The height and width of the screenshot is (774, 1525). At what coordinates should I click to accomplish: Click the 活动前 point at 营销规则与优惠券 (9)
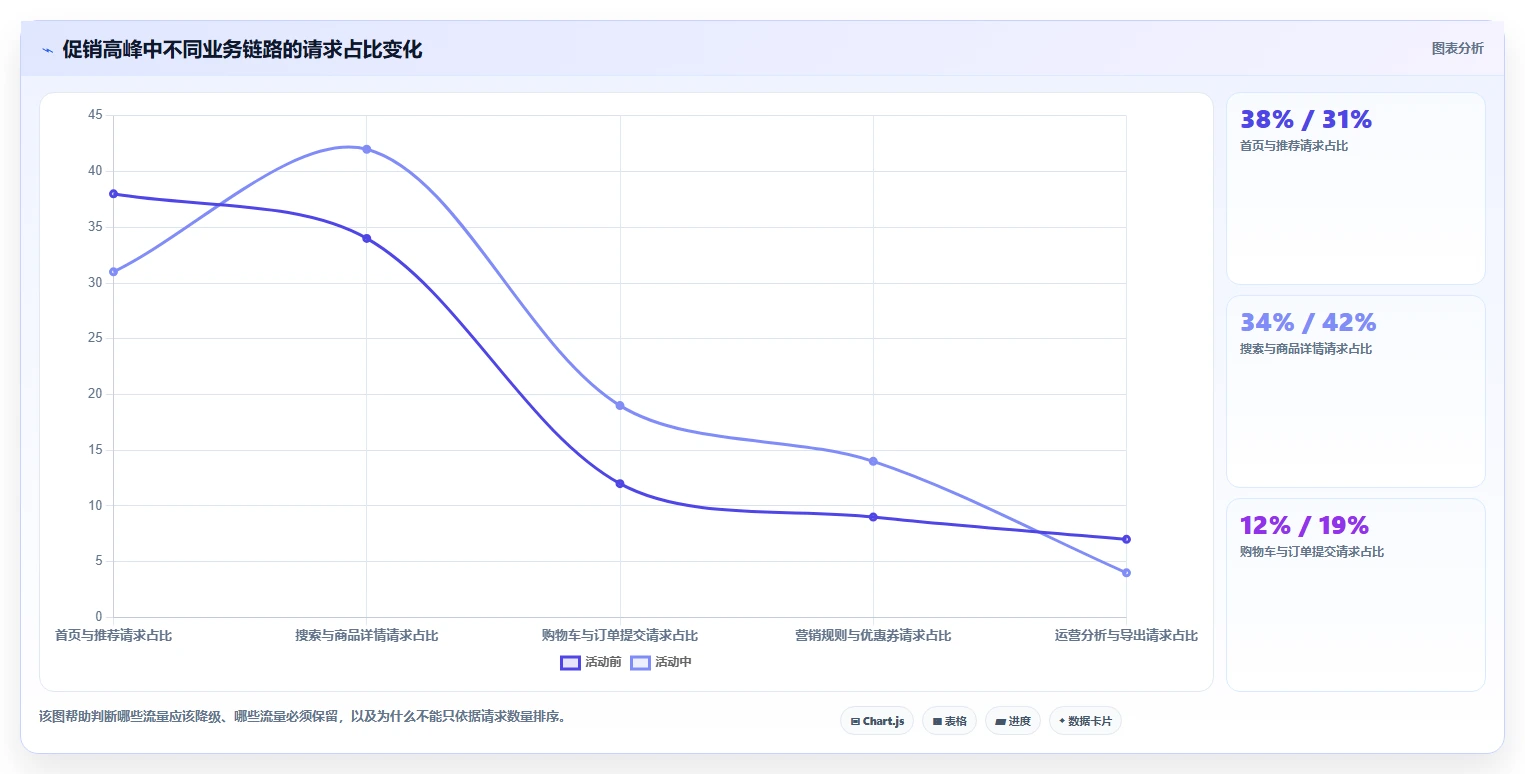[x=873, y=517]
